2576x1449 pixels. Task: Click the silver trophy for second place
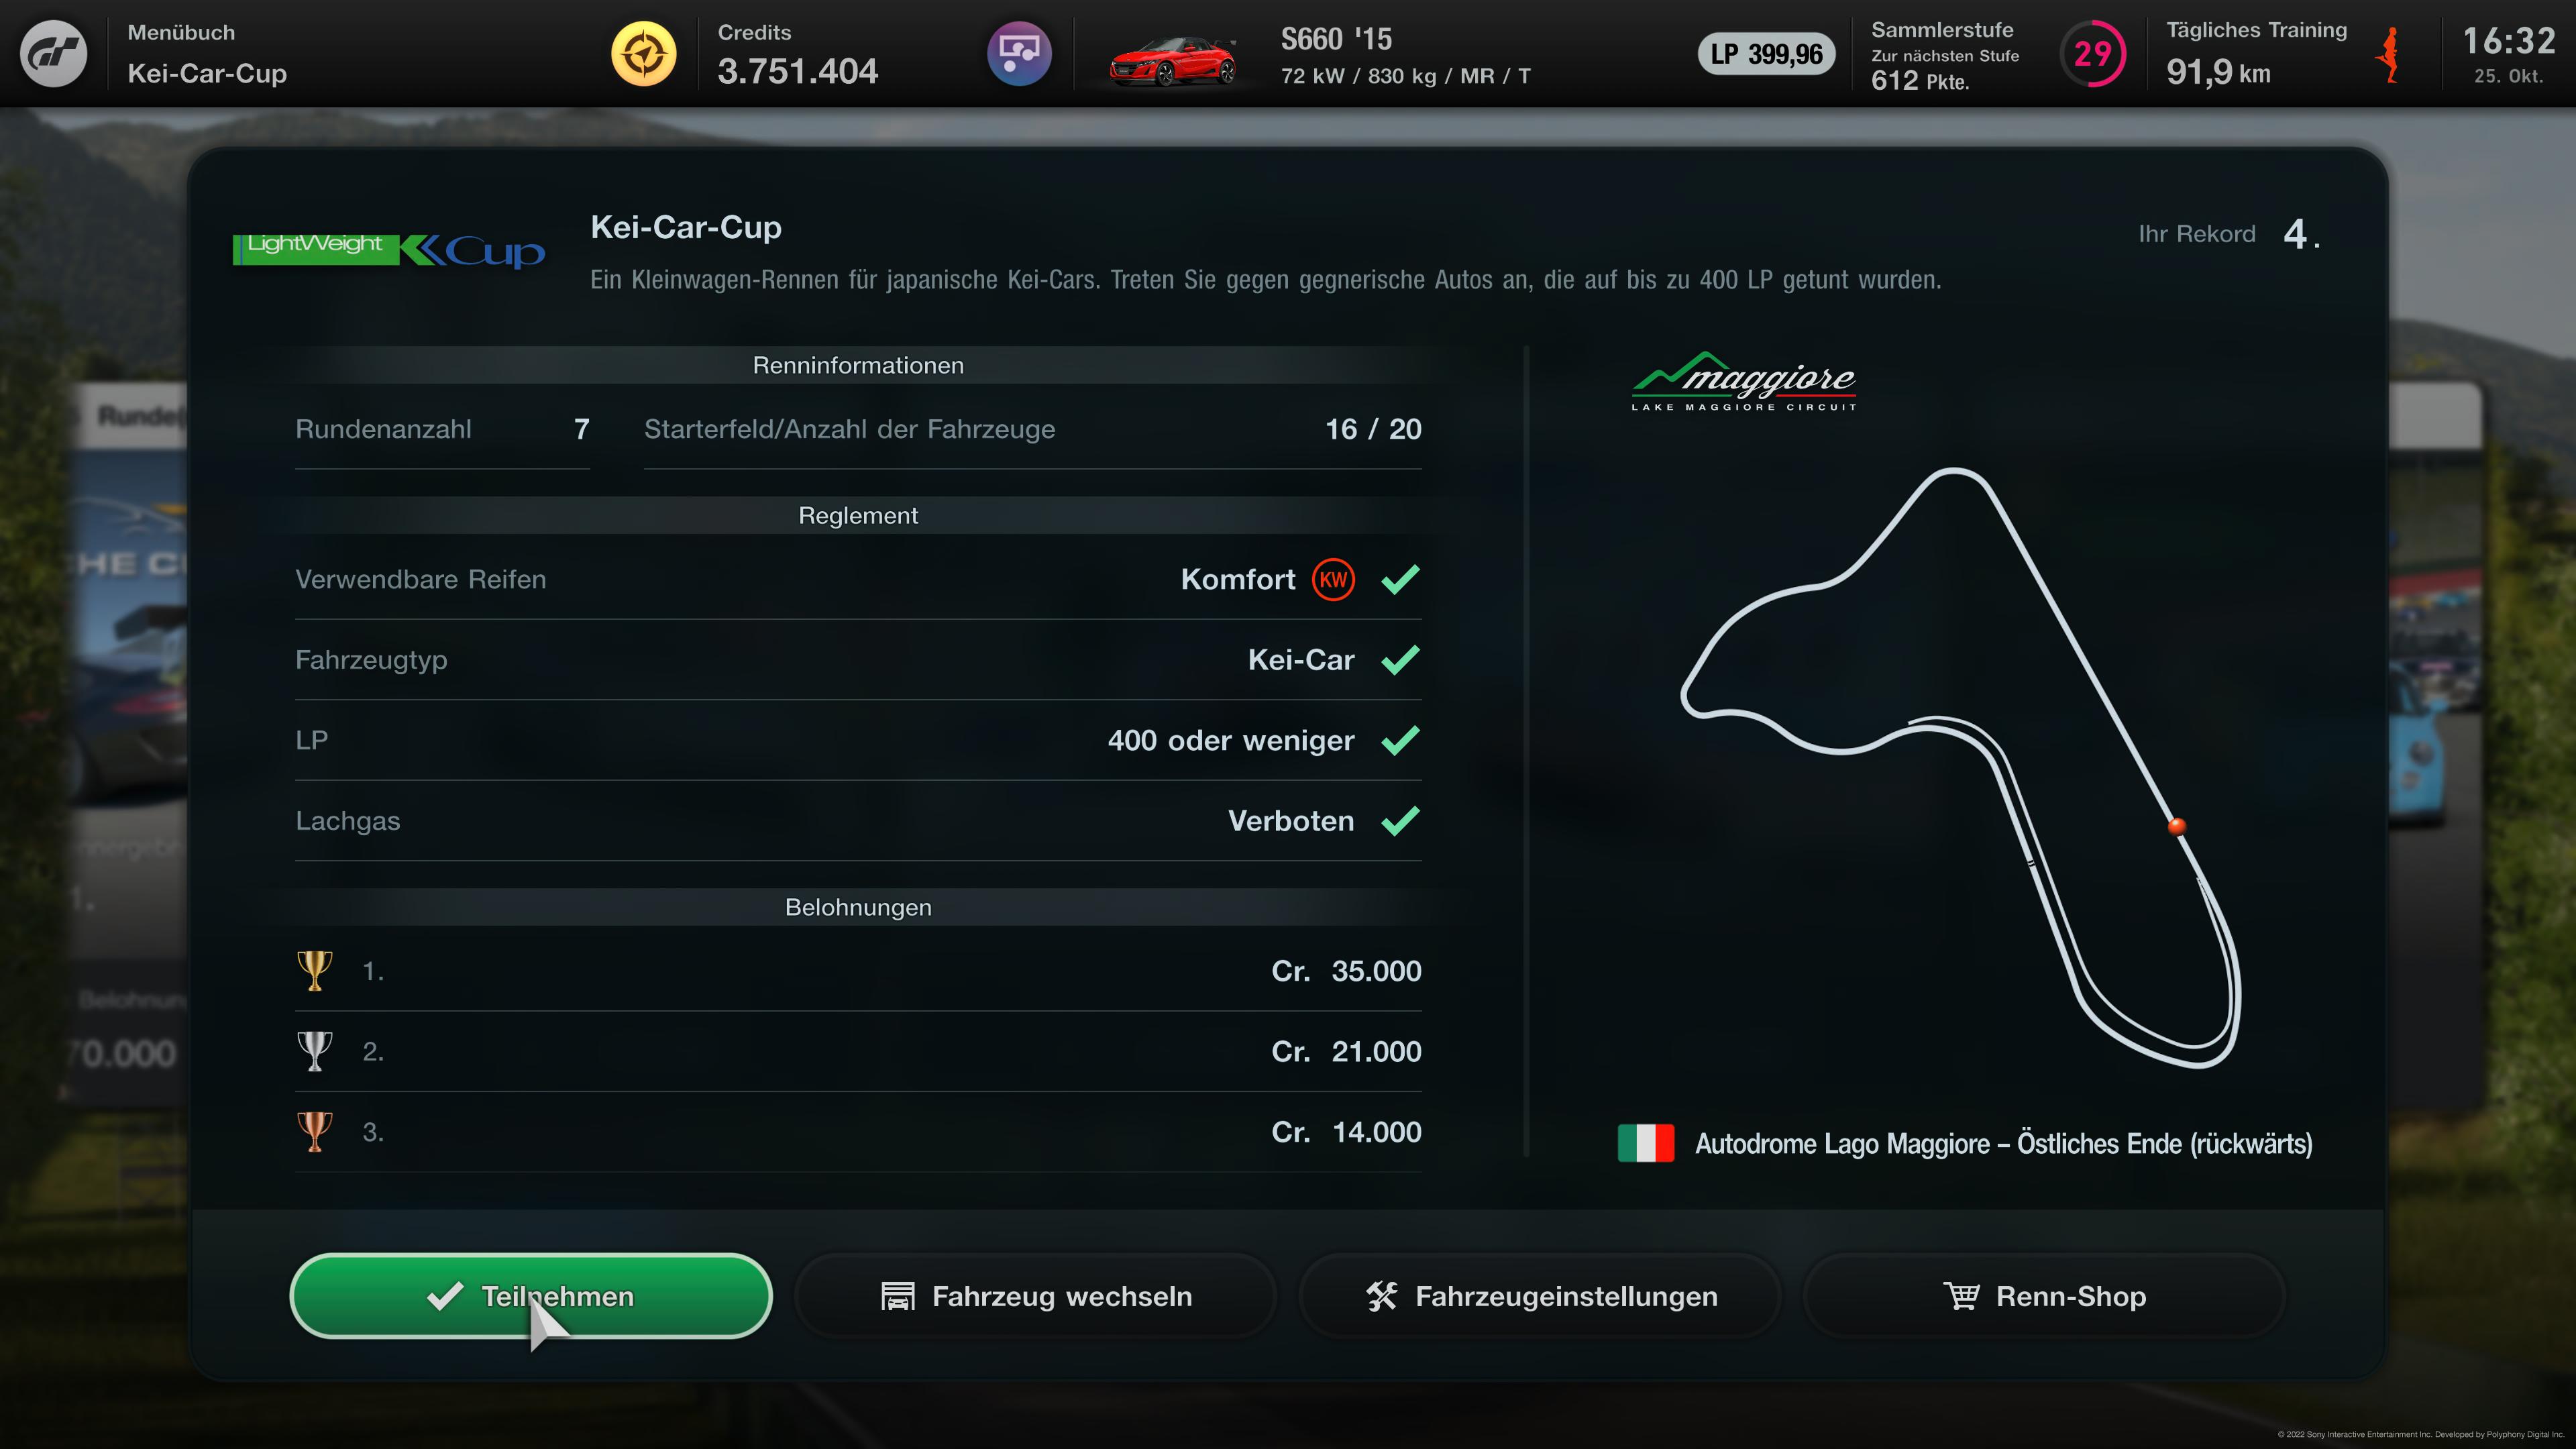pyautogui.click(x=314, y=1052)
